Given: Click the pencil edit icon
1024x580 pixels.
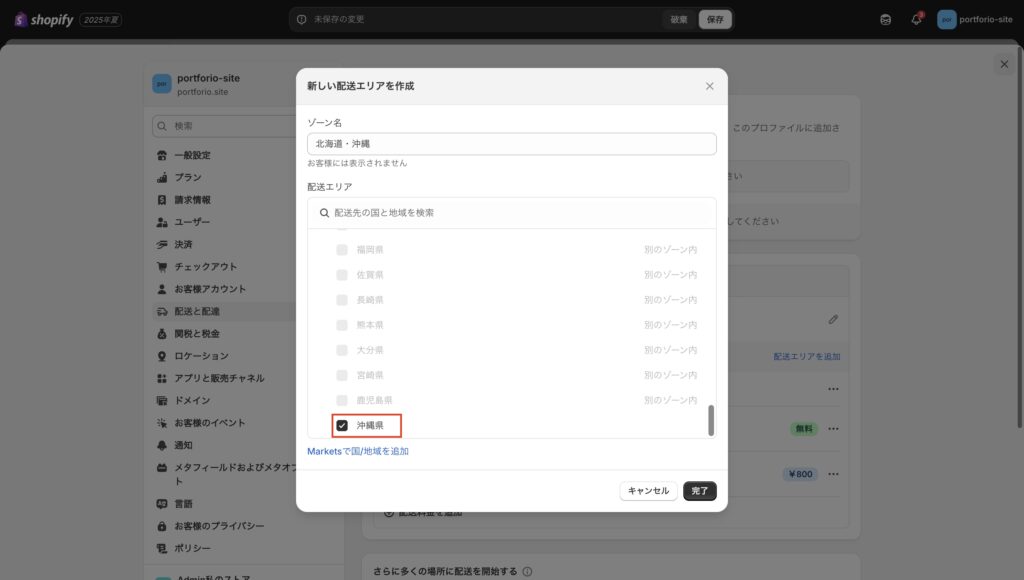Looking at the screenshot, I should coord(833,320).
